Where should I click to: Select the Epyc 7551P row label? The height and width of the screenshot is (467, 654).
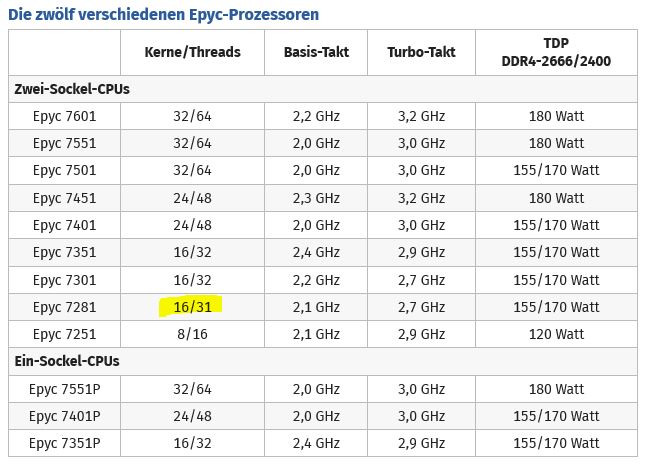point(65,389)
